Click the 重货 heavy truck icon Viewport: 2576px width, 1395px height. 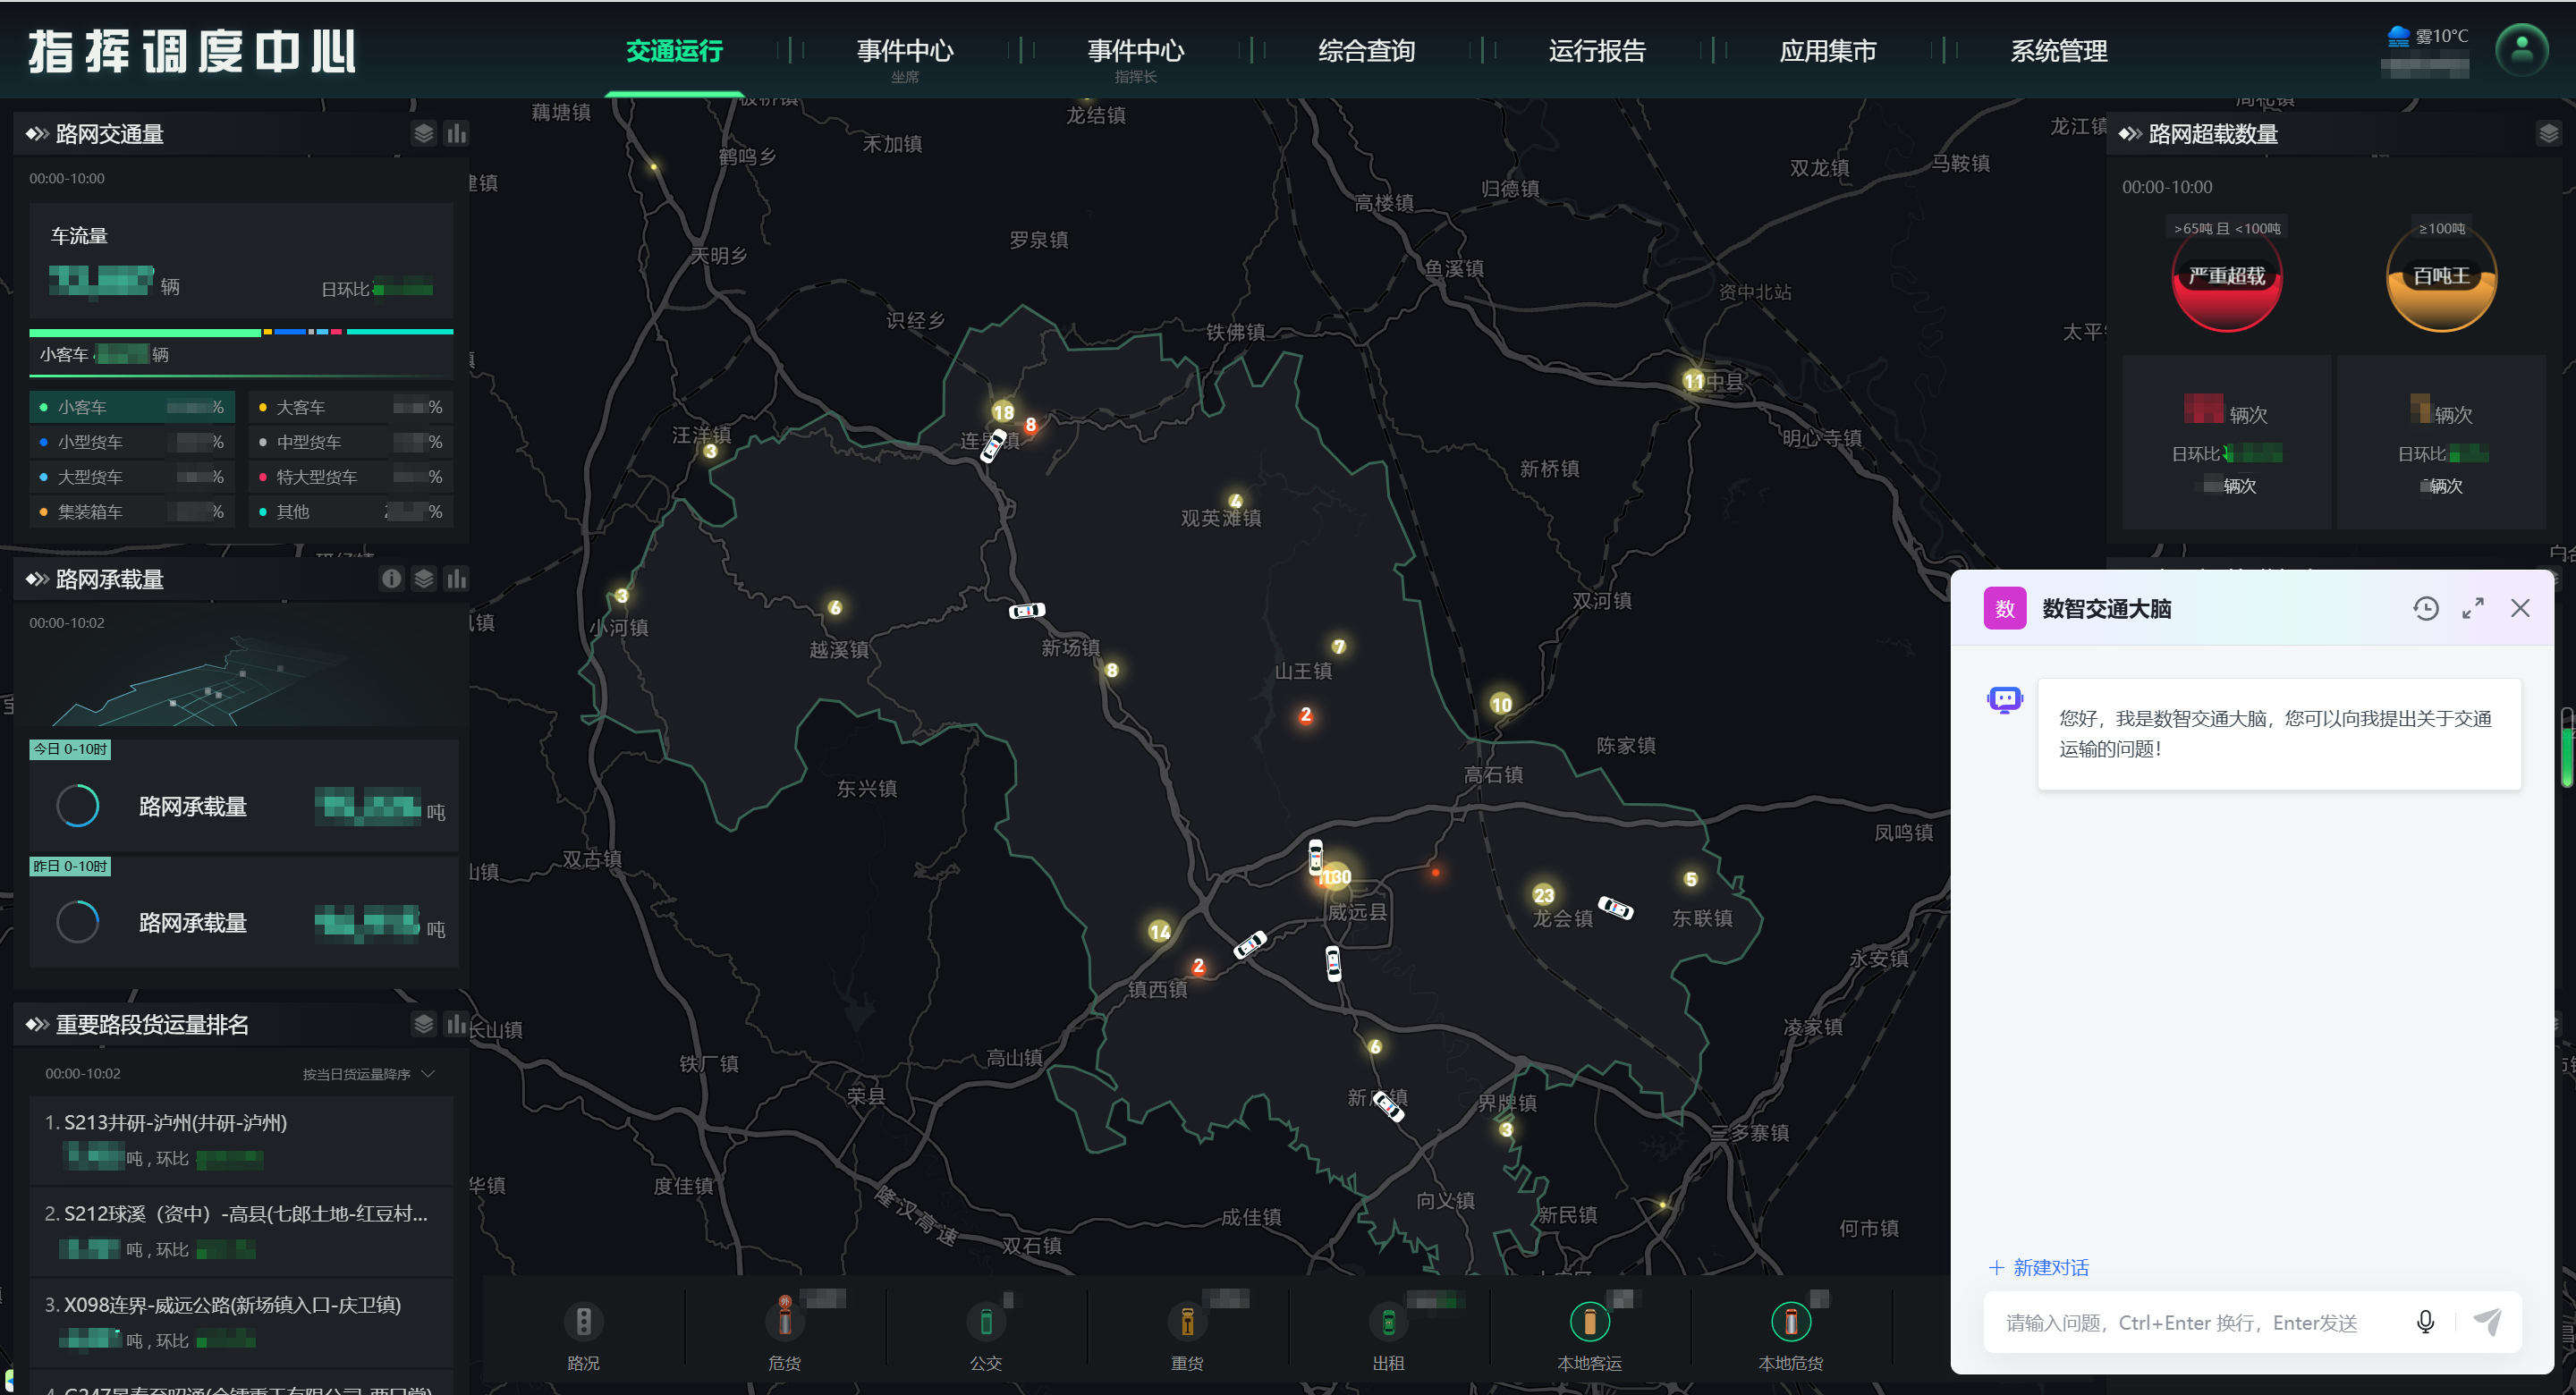[x=1187, y=1322]
